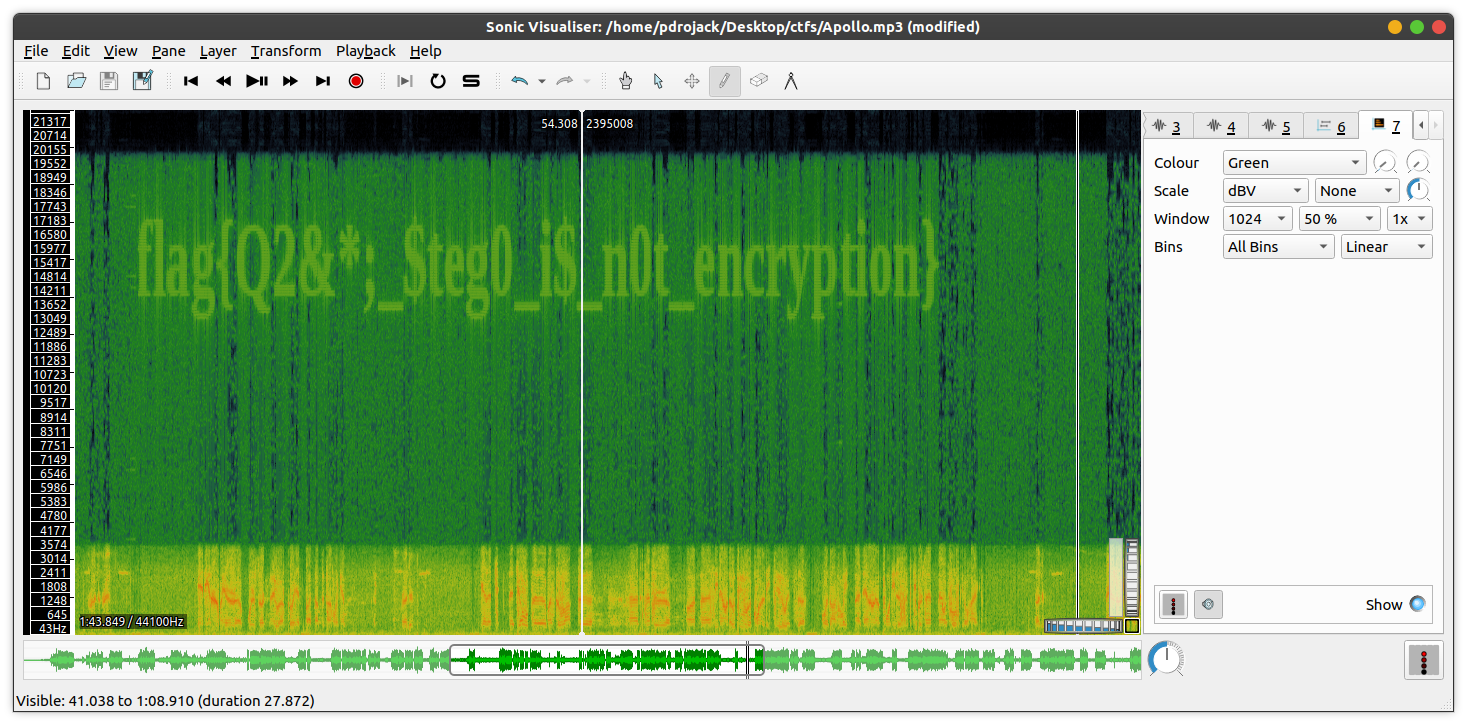Open an existing file with folder icon
The height and width of the screenshot is (725, 1467).
tap(76, 81)
